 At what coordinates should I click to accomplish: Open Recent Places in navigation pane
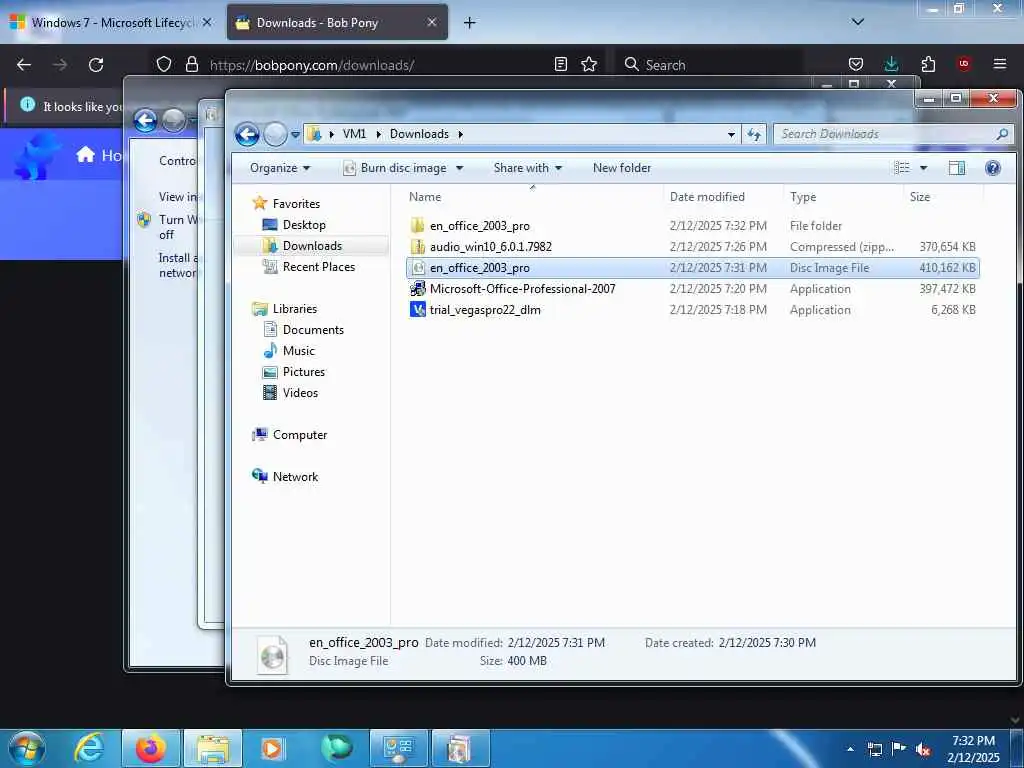click(319, 266)
